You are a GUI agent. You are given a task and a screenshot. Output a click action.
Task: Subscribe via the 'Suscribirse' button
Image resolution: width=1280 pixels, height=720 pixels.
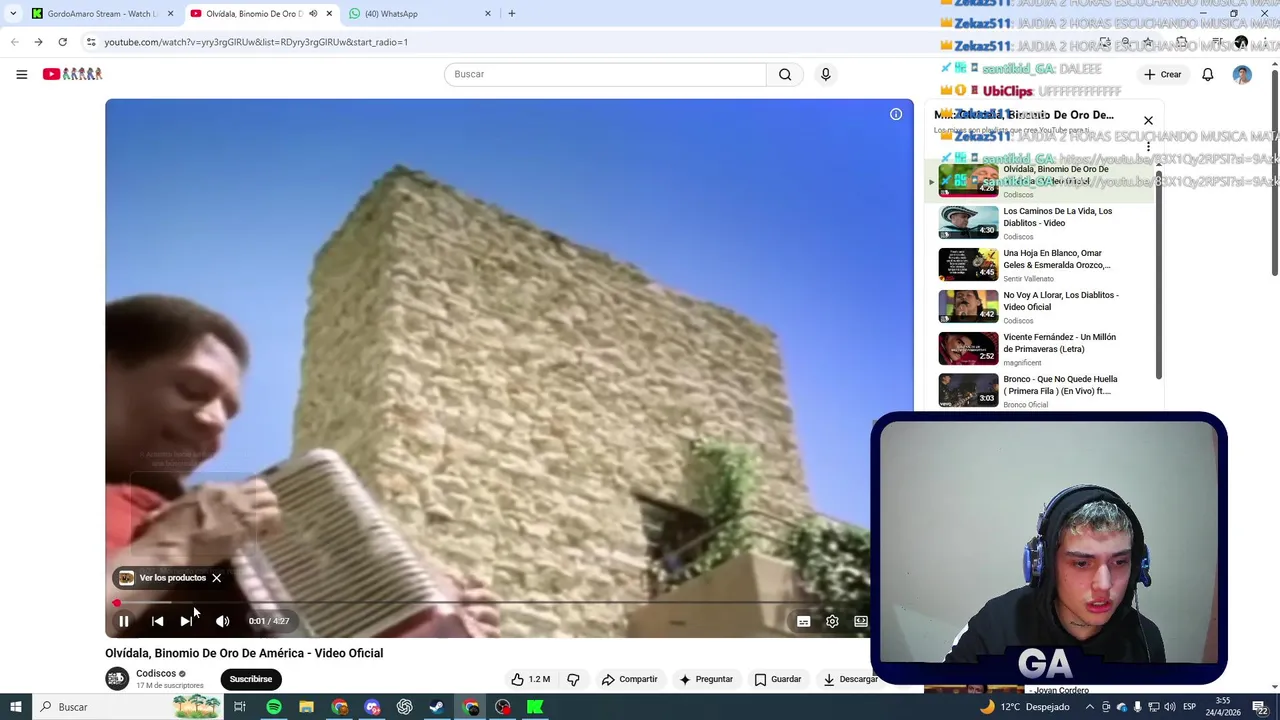251,679
